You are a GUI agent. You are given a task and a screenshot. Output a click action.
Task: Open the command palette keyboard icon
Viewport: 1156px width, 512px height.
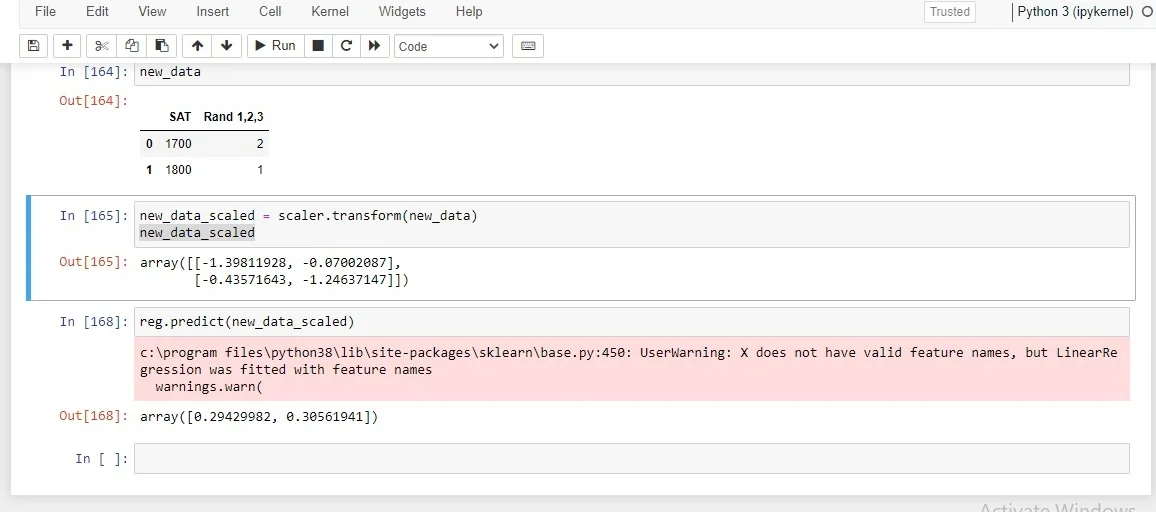pyautogui.click(x=528, y=46)
